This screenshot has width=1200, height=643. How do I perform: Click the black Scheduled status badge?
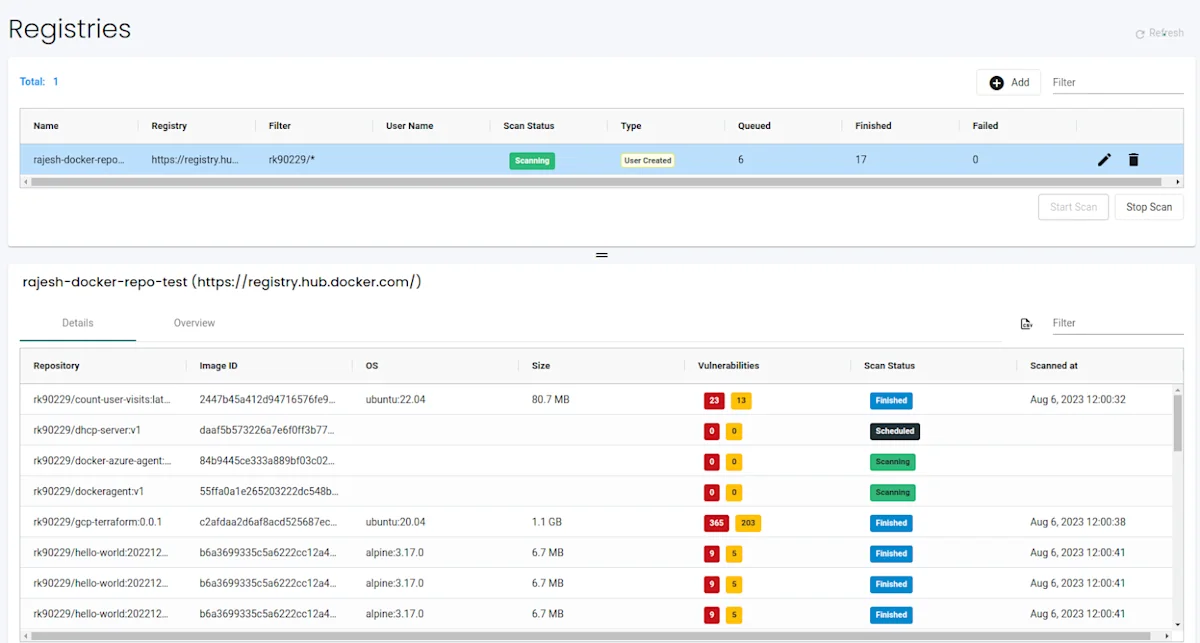click(894, 431)
